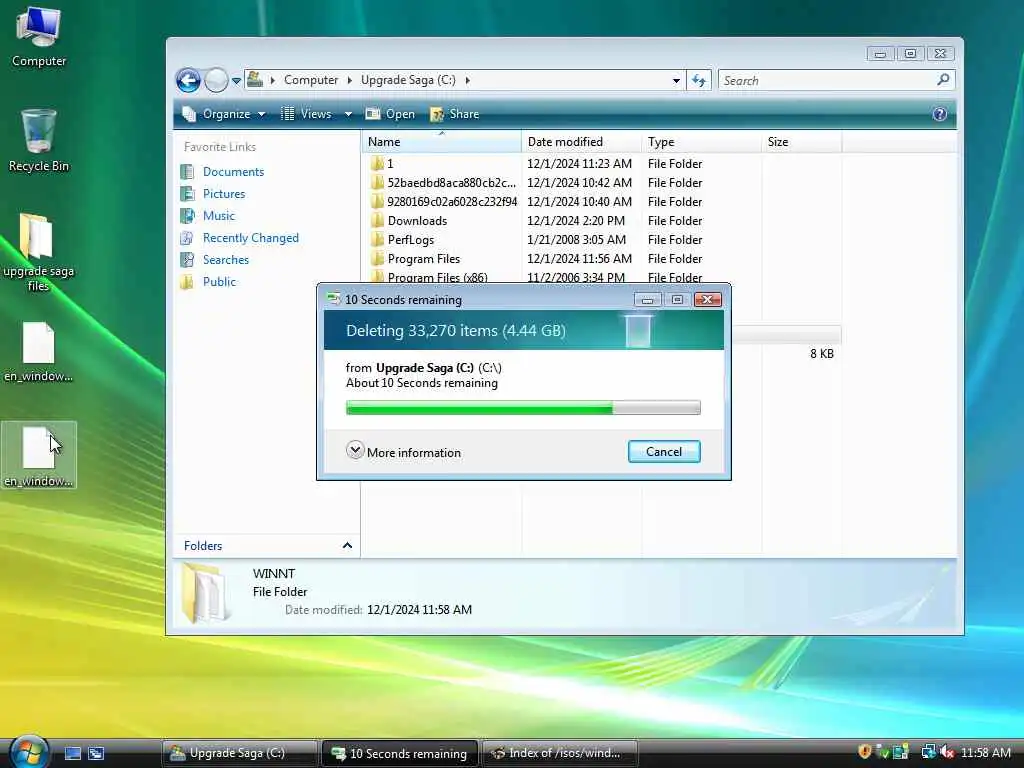Select the highlighted en_window... file icon
The width and height of the screenshot is (1024, 768).
coord(39,456)
